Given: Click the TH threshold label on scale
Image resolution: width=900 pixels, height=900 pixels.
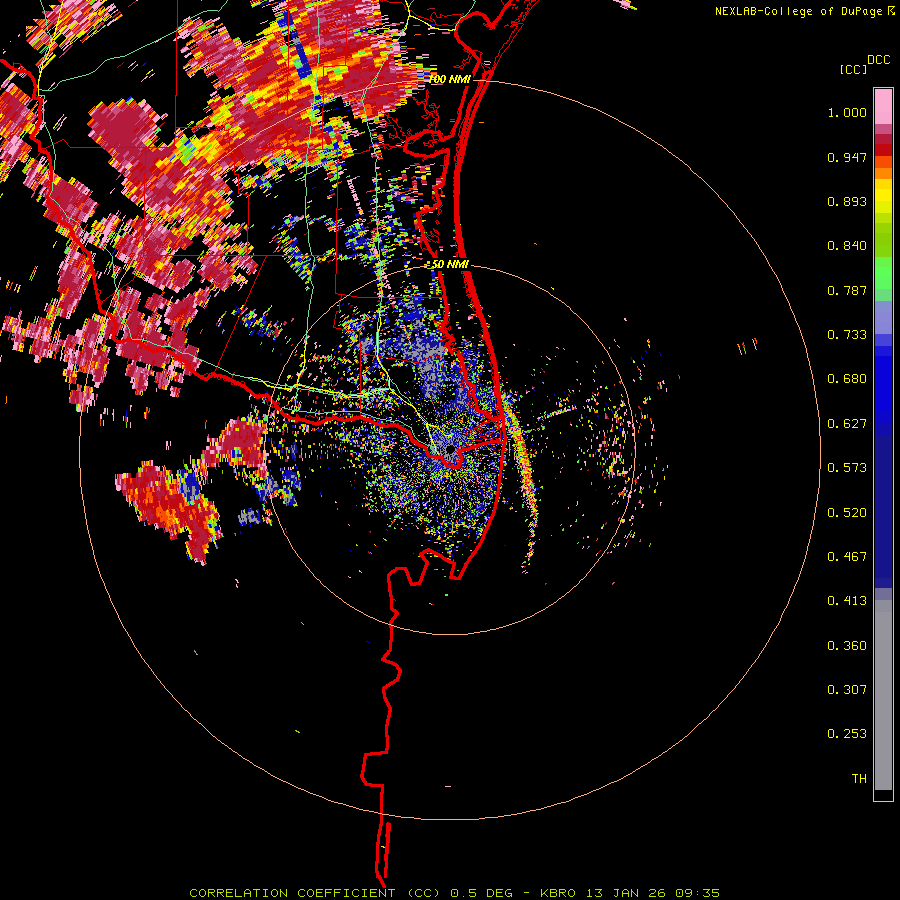Looking at the screenshot, I should pos(859,779).
